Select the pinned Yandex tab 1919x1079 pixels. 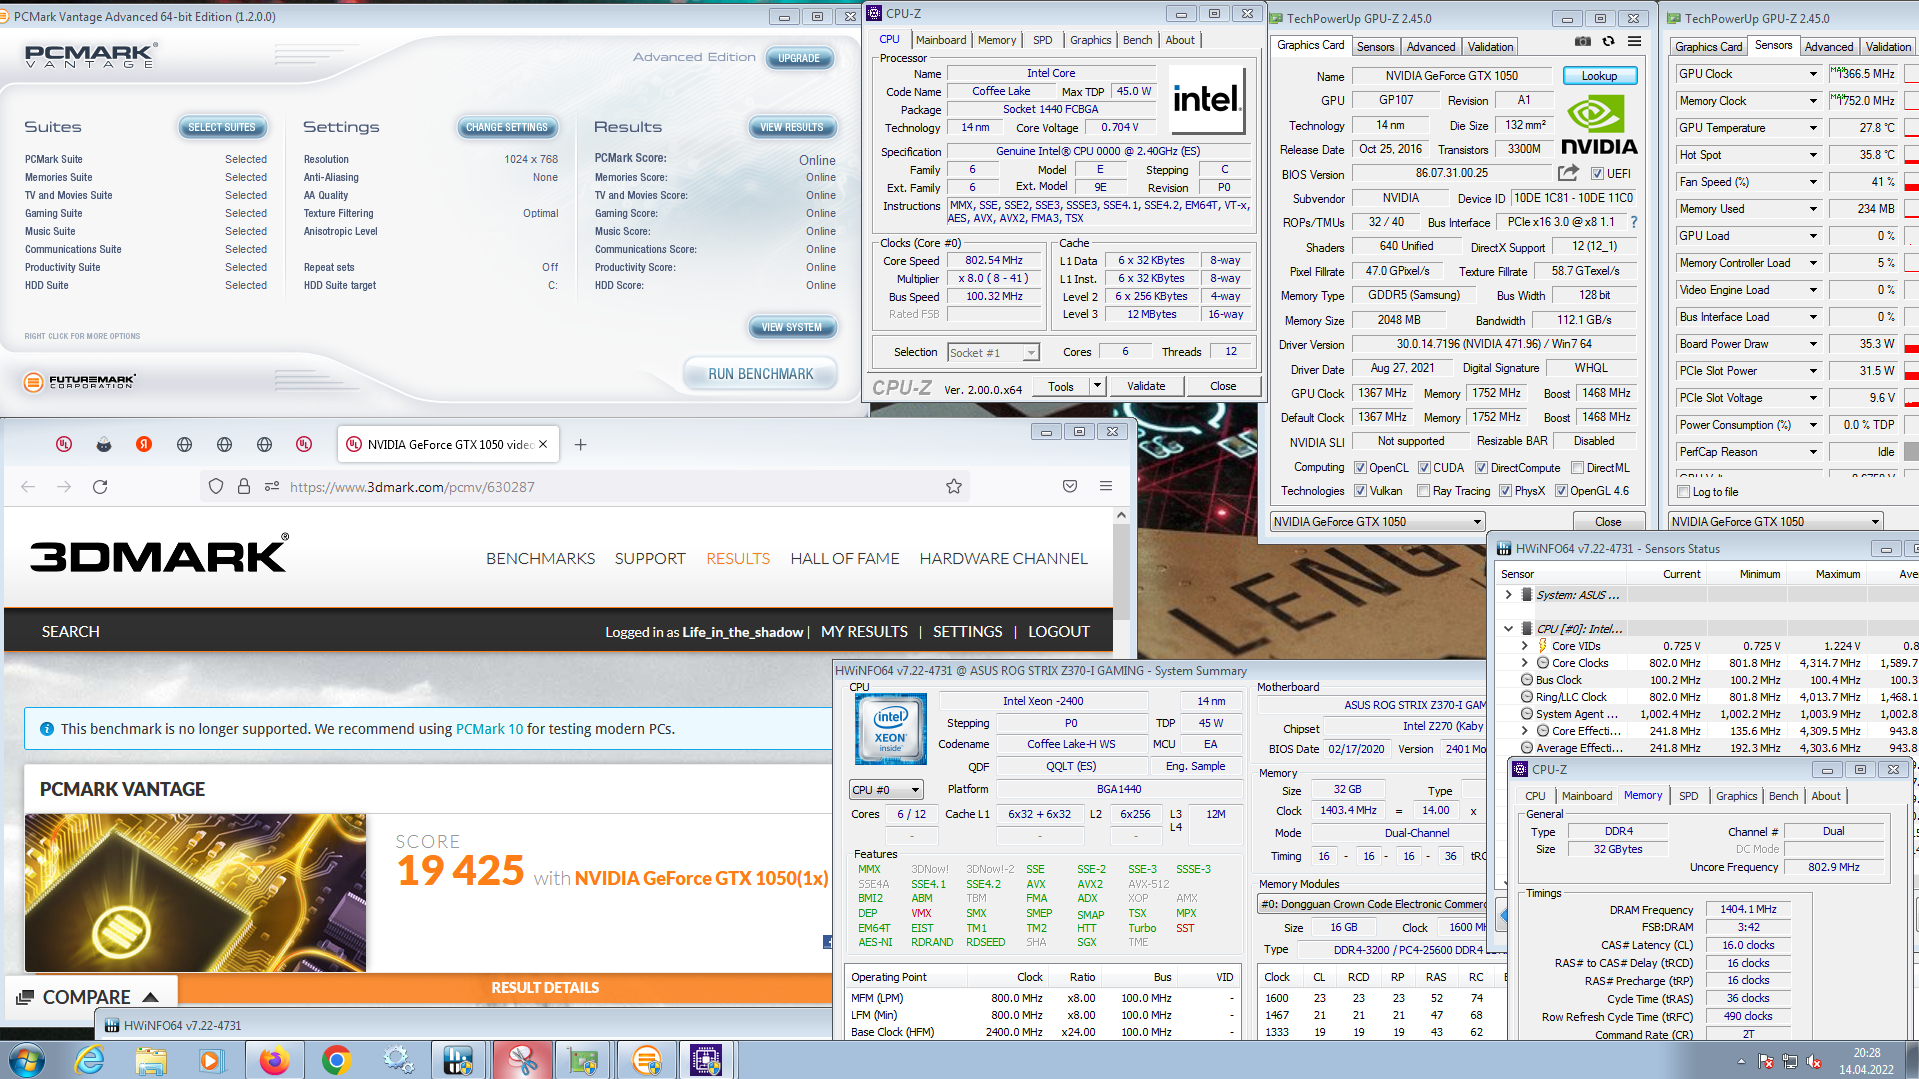(144, 445)
